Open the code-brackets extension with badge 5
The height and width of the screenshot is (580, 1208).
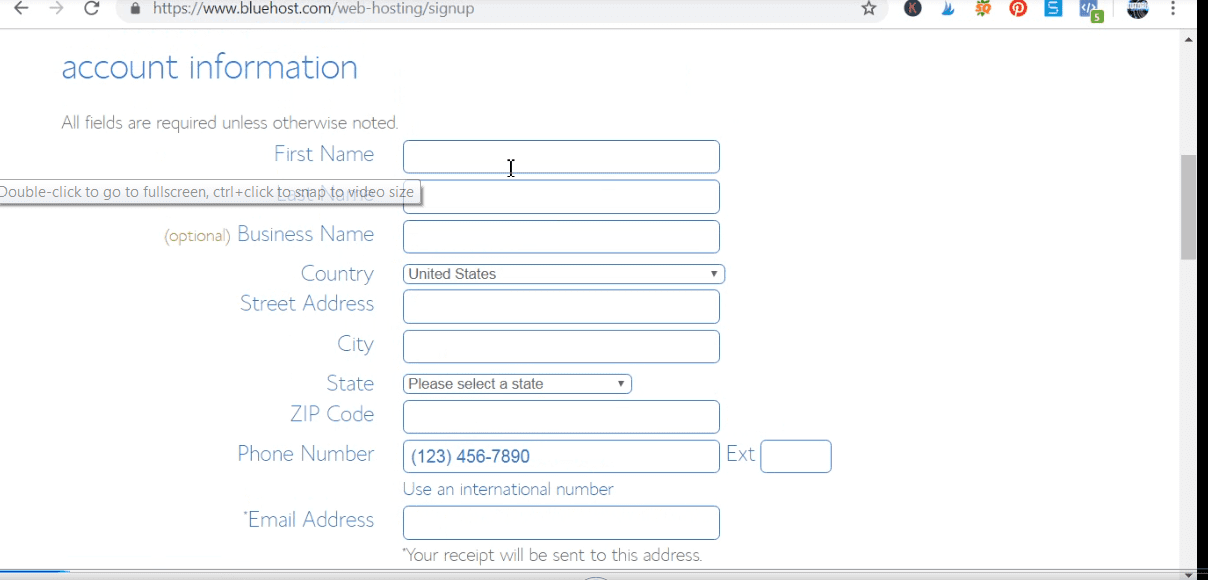(x=1090, y=10)
